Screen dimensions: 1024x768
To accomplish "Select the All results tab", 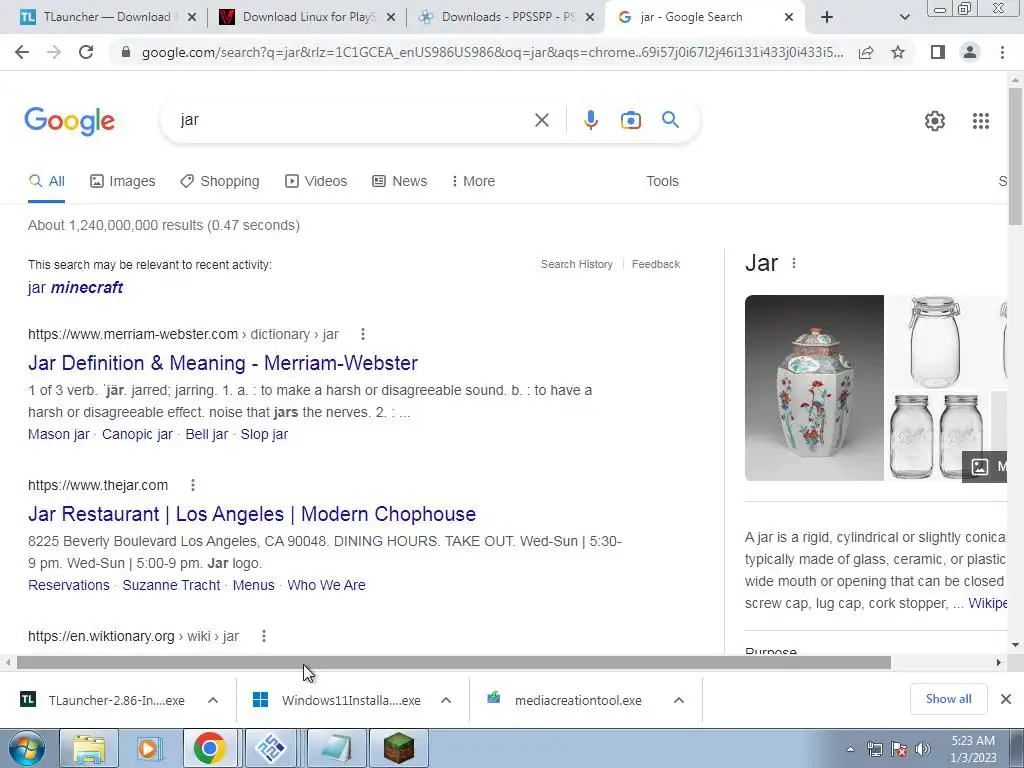I will tap(46, 182).
